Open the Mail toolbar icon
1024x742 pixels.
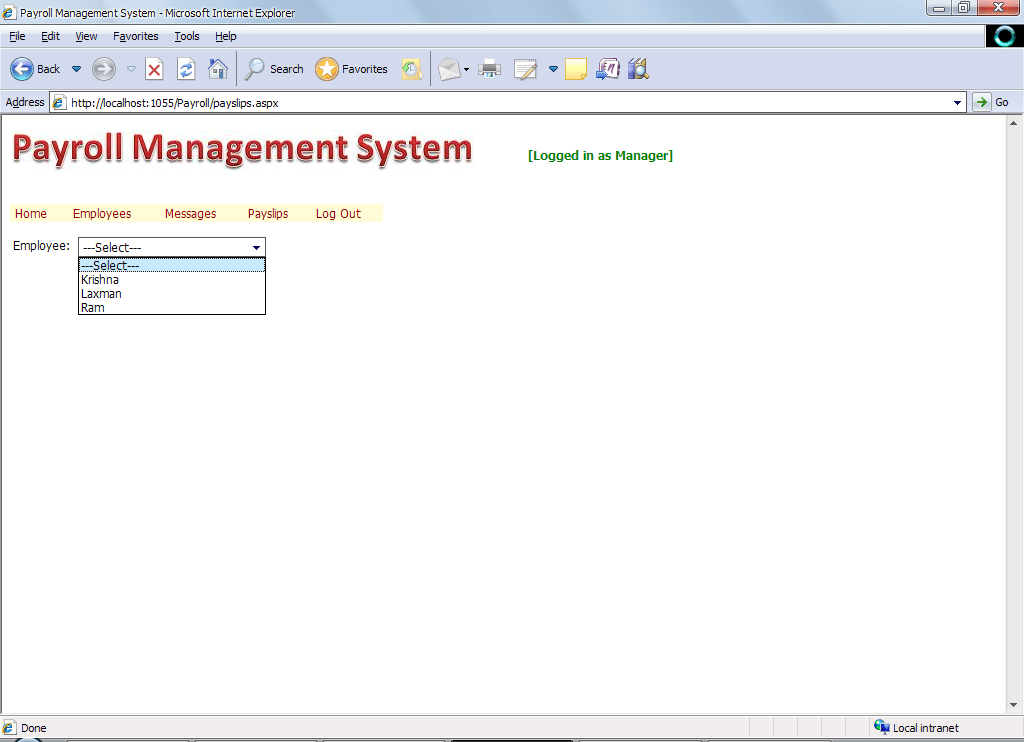click(449, 69)
